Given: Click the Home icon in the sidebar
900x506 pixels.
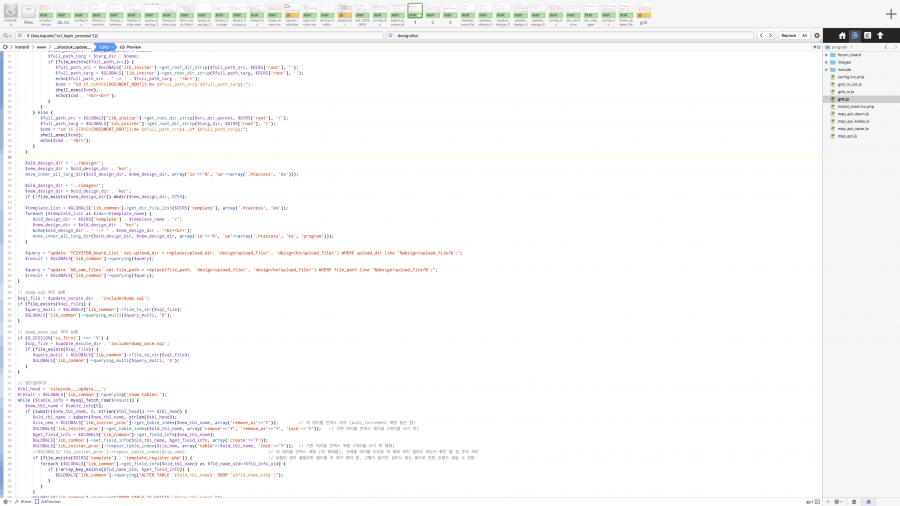Looking at the screenshot, I should (x=842, y=35).
